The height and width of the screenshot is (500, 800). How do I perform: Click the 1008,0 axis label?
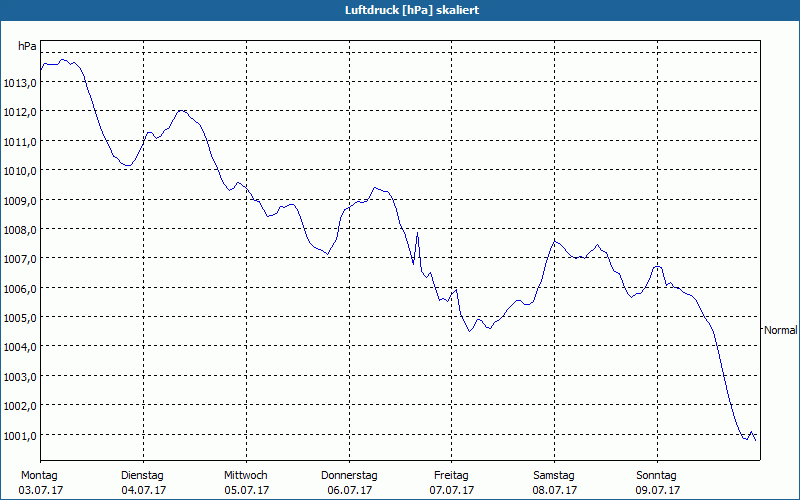click(20, 230)
